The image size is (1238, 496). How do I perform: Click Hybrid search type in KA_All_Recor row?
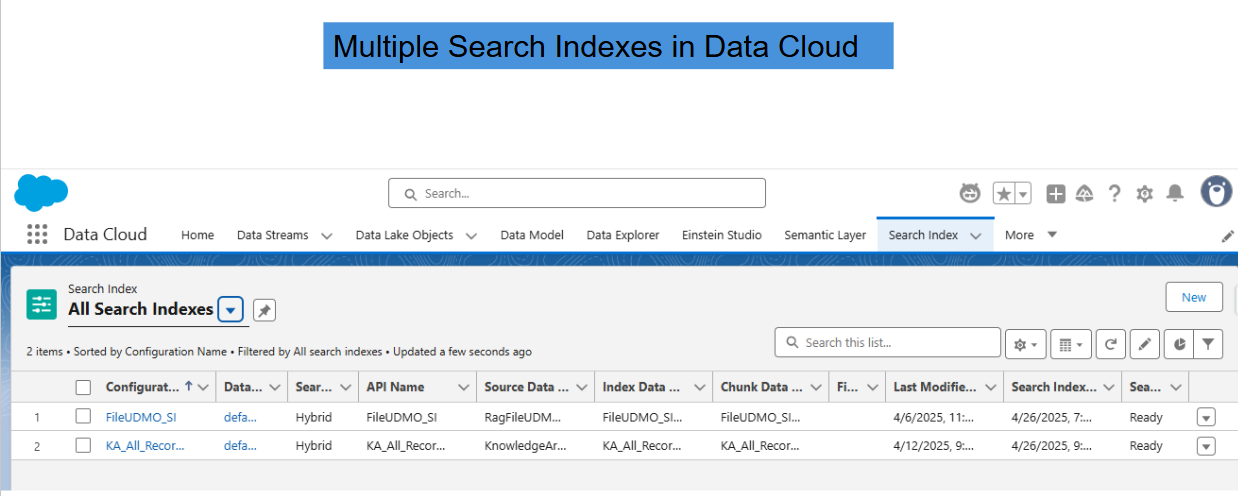pyautogui.click(x=313, y=446)
